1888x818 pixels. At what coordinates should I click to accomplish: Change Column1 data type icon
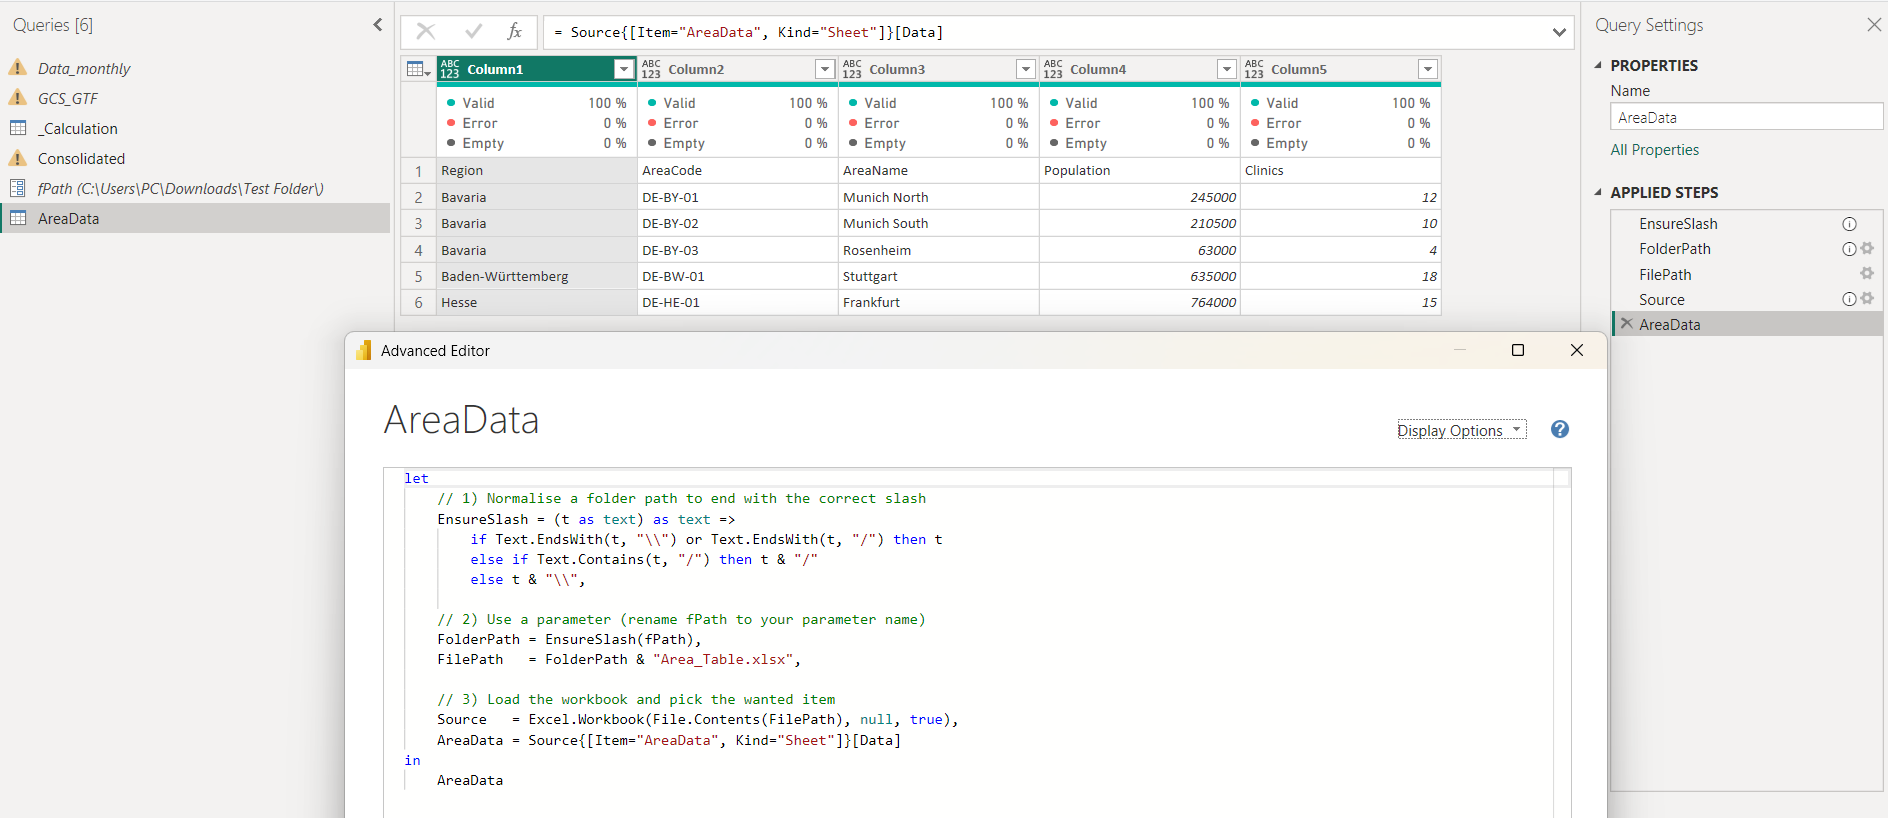pos(450,69)
